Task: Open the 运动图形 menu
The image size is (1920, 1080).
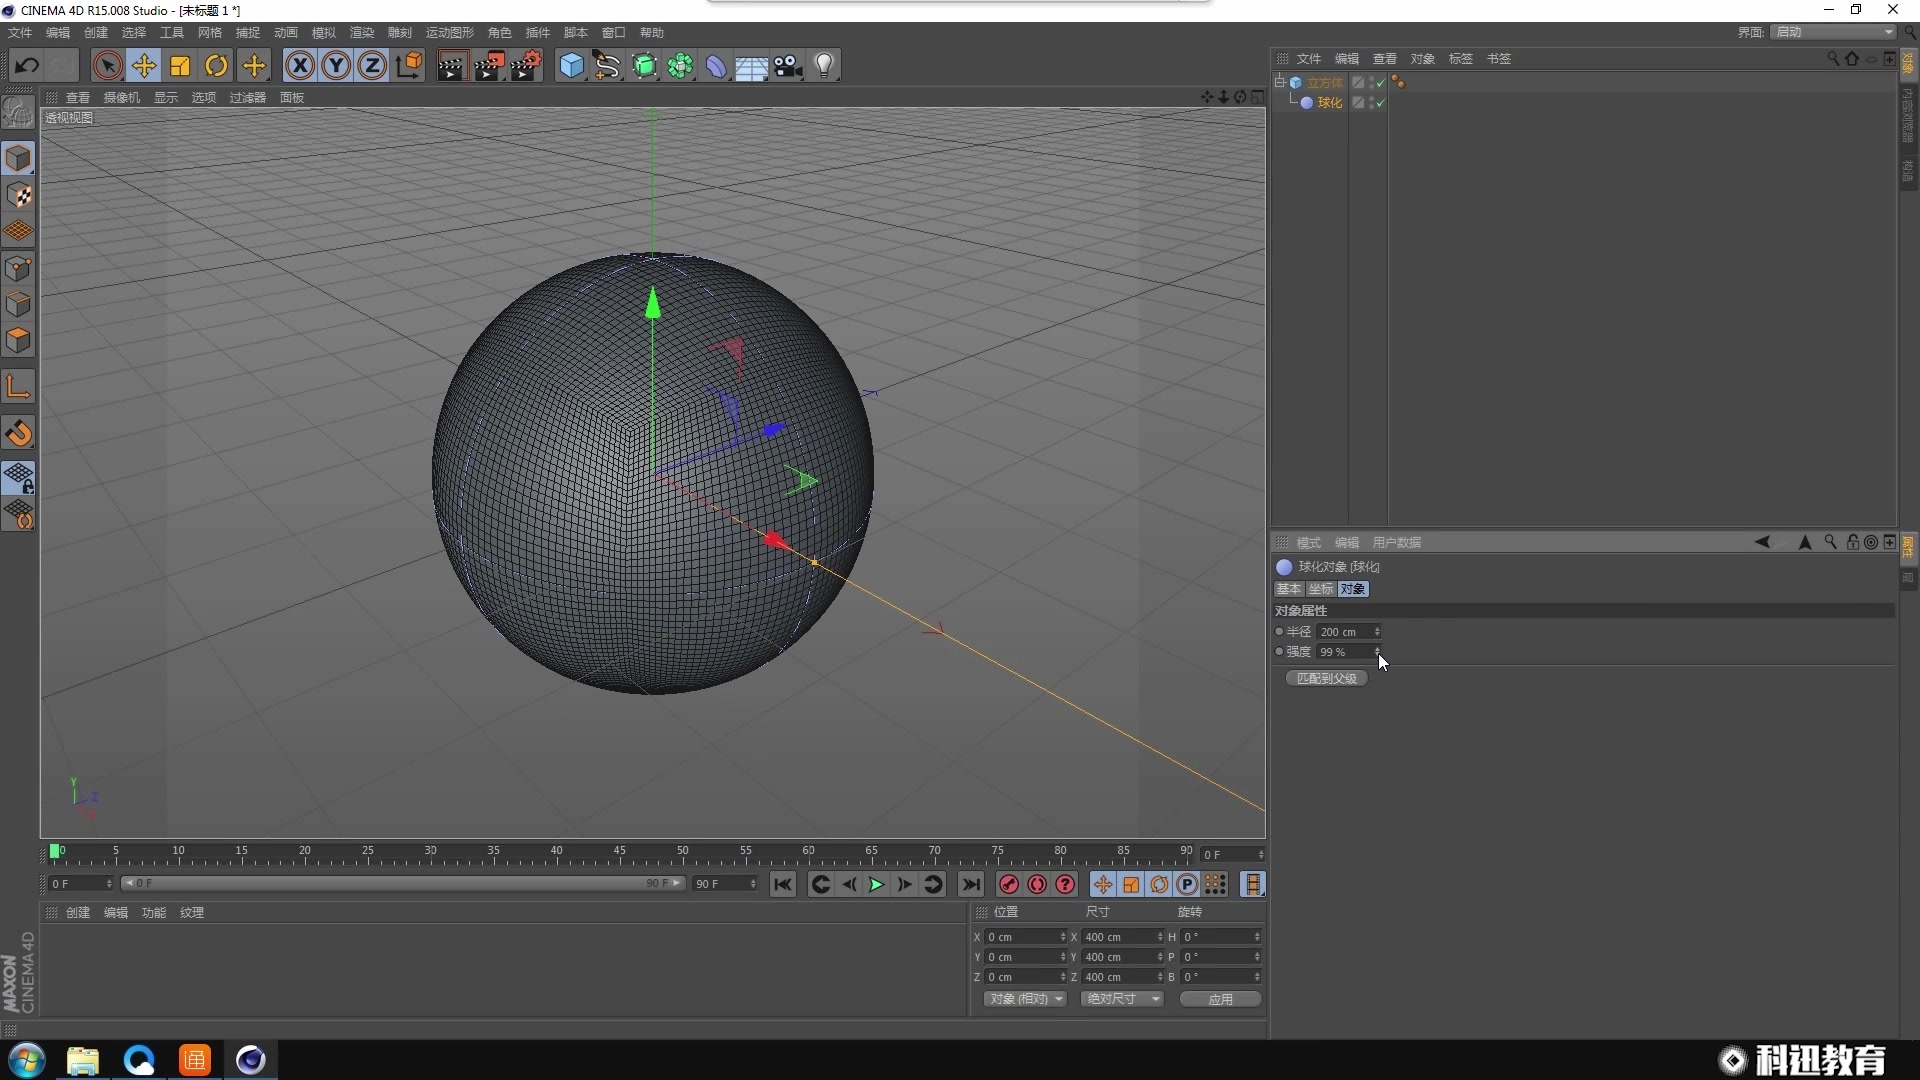Action: pos(449,33)
